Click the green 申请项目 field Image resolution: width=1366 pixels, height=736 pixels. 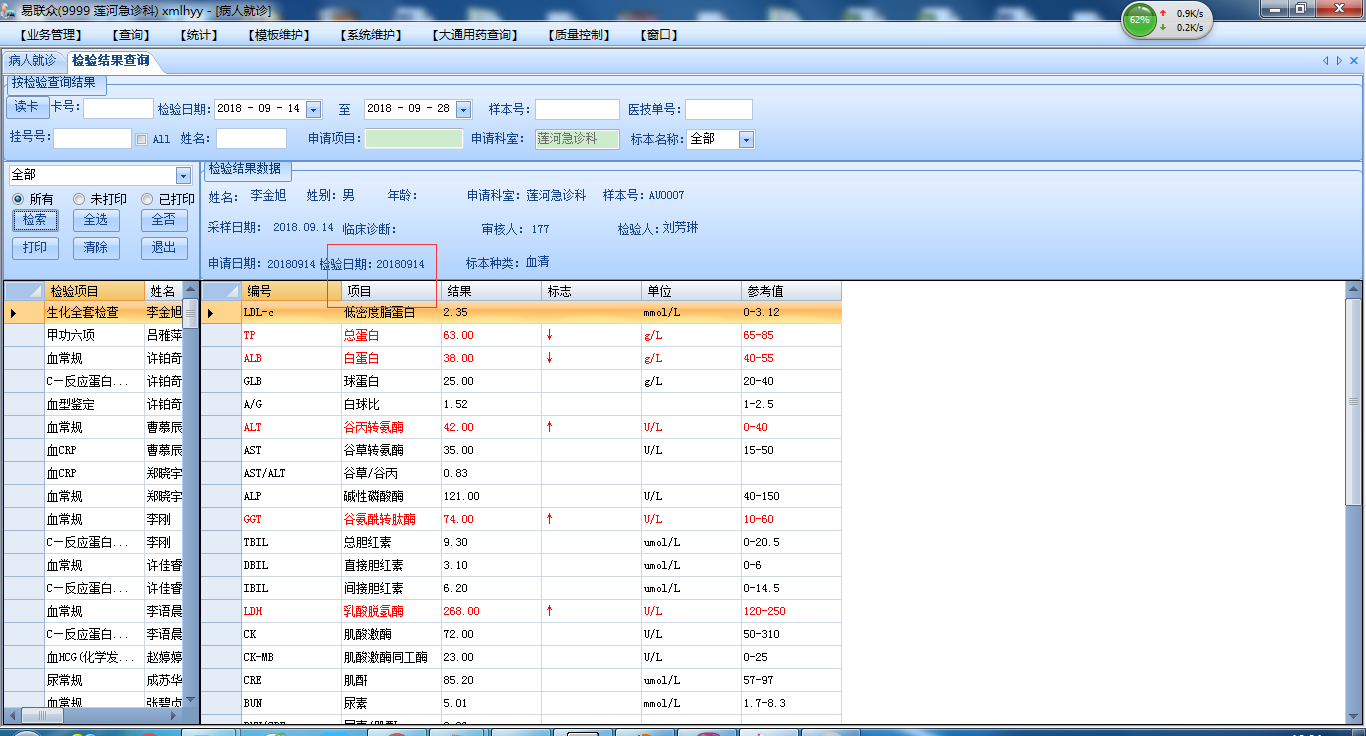pos(414,139)
